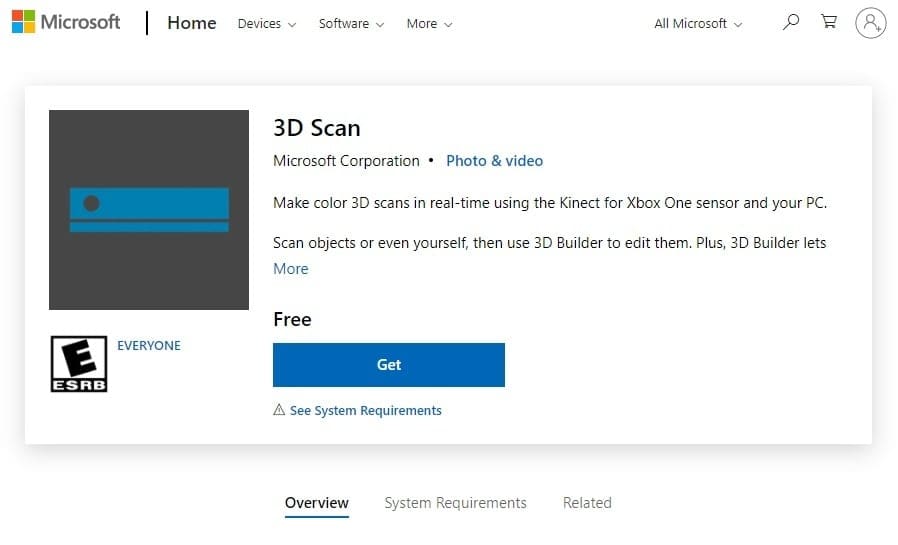The image size is (898, 545).
Task: Click the account sign-in avatar icon
Action: pyautogui.click(x=871, y=23)
